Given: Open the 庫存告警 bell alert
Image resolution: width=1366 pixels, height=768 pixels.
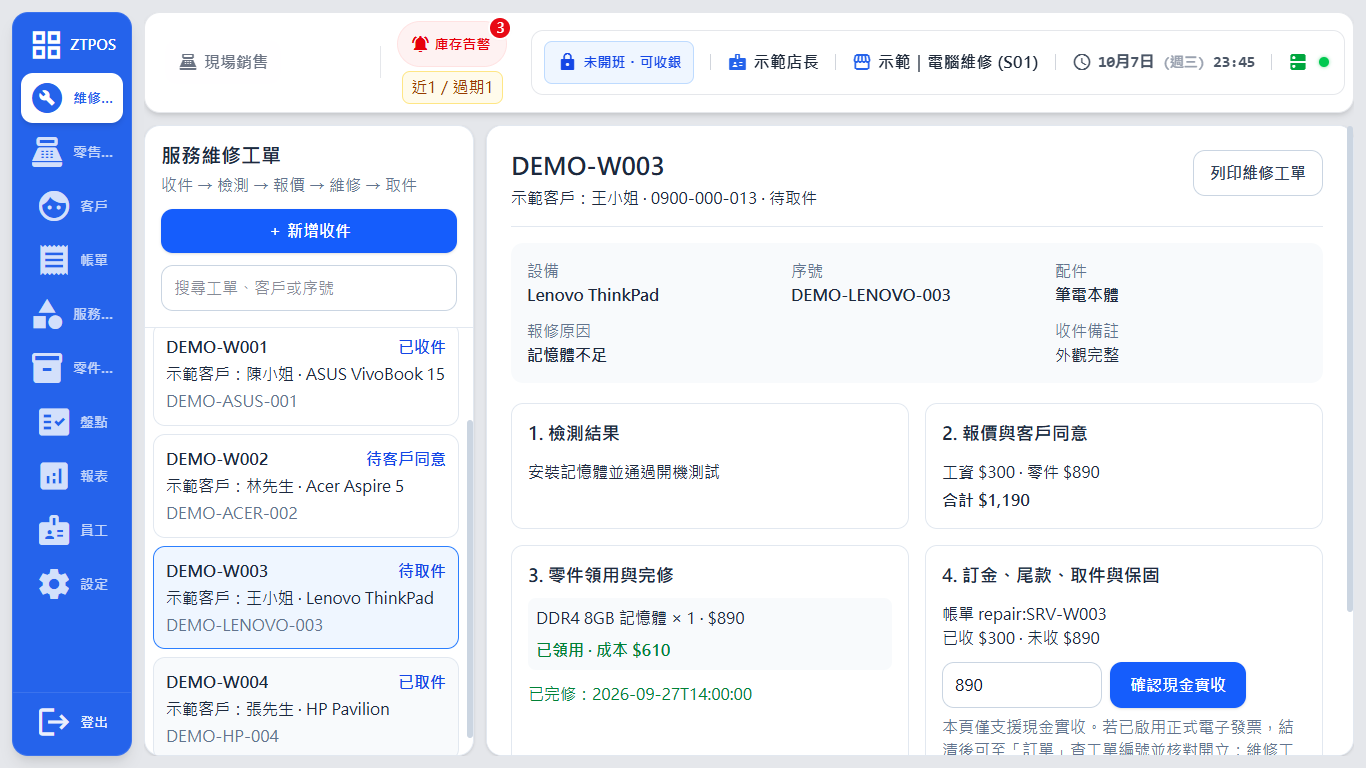Looking at the screenshot, I should (x=452, y=44).
